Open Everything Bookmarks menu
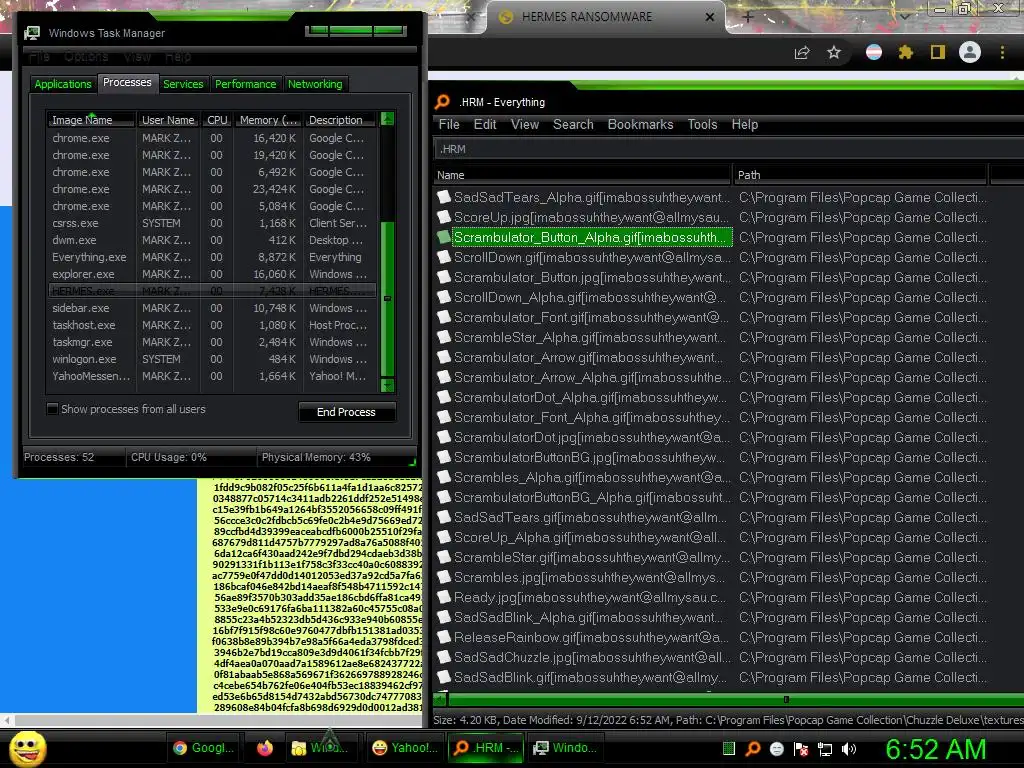 pos(640,124)
